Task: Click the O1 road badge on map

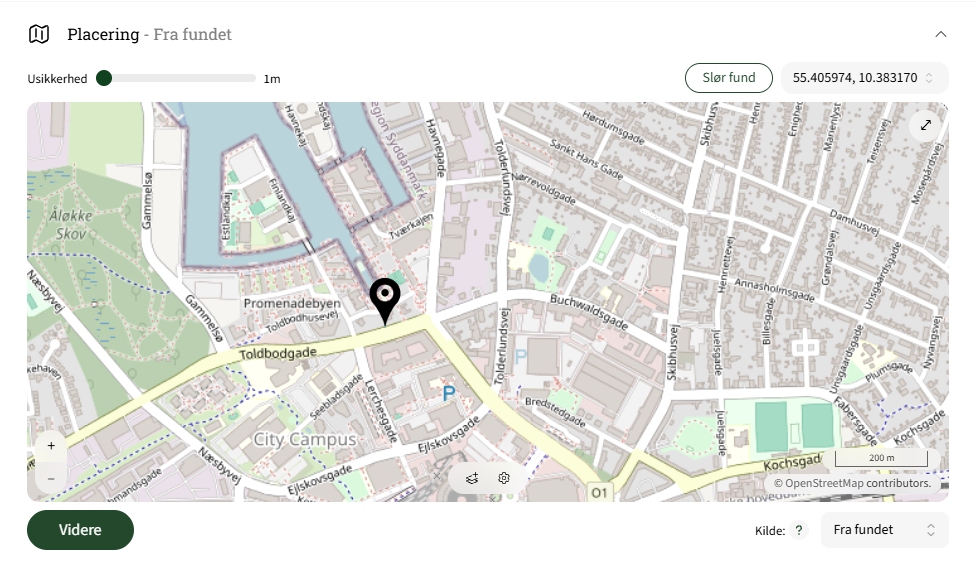Action: point(599,493)
